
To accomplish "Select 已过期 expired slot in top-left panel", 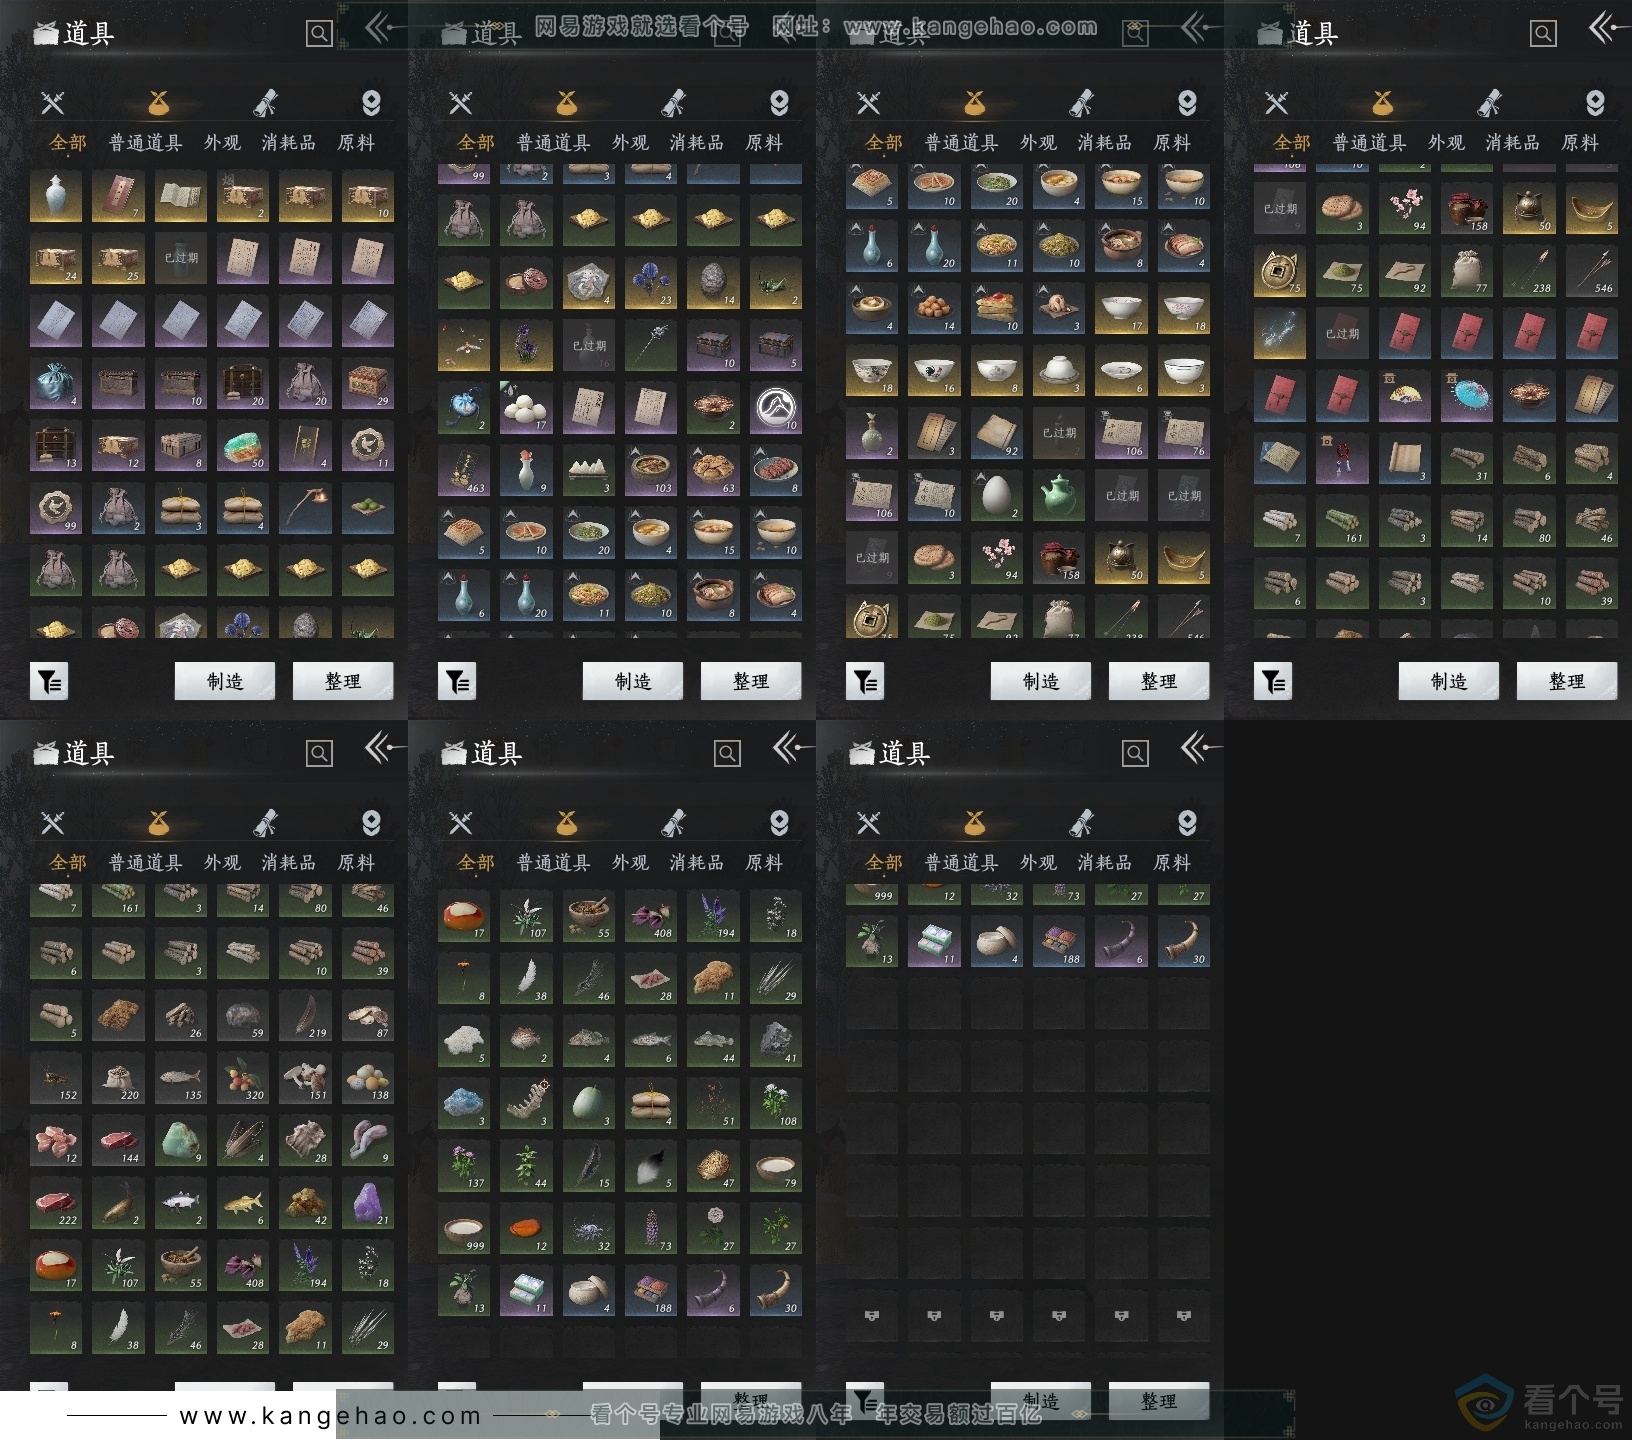I will (181, 258).
